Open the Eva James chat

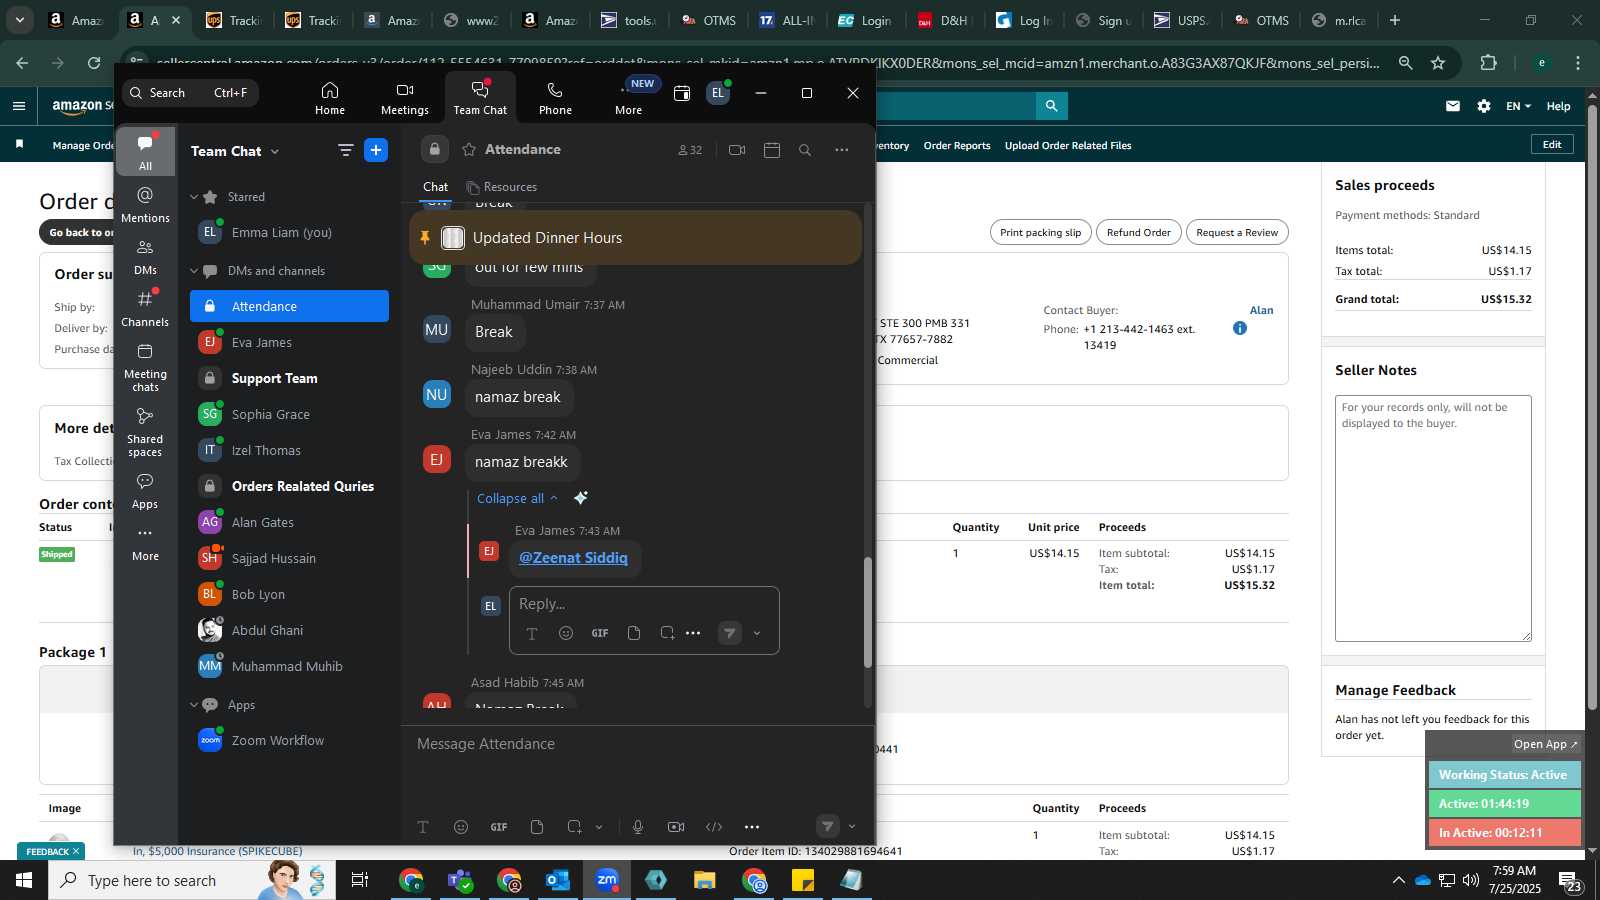pyautogui.click(x=289, y=342)
